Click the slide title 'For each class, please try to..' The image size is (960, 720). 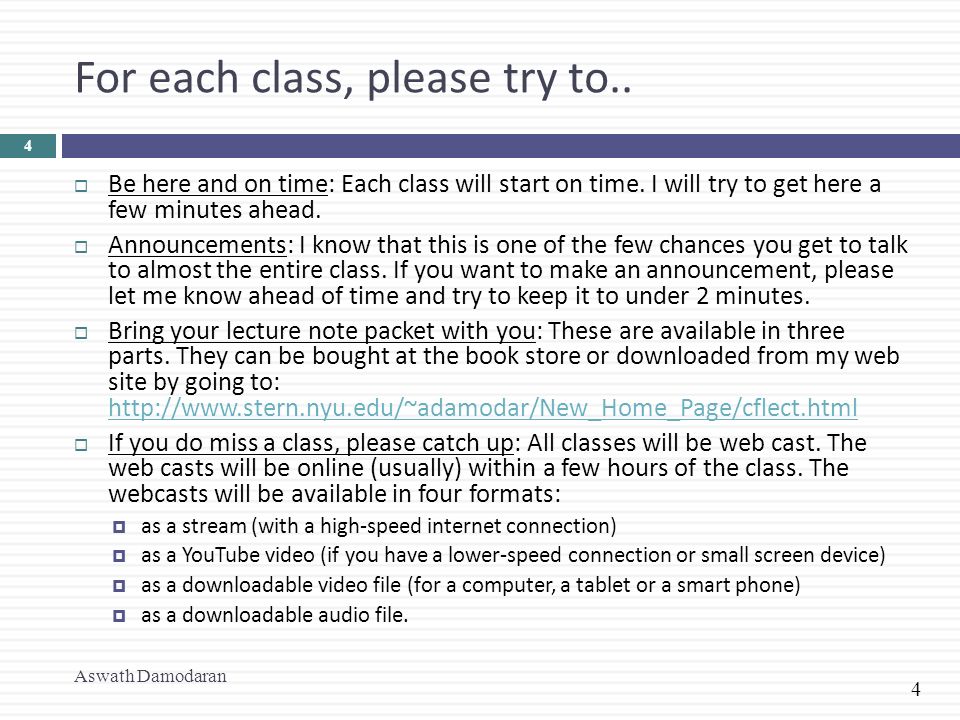[x=353, y=80]
